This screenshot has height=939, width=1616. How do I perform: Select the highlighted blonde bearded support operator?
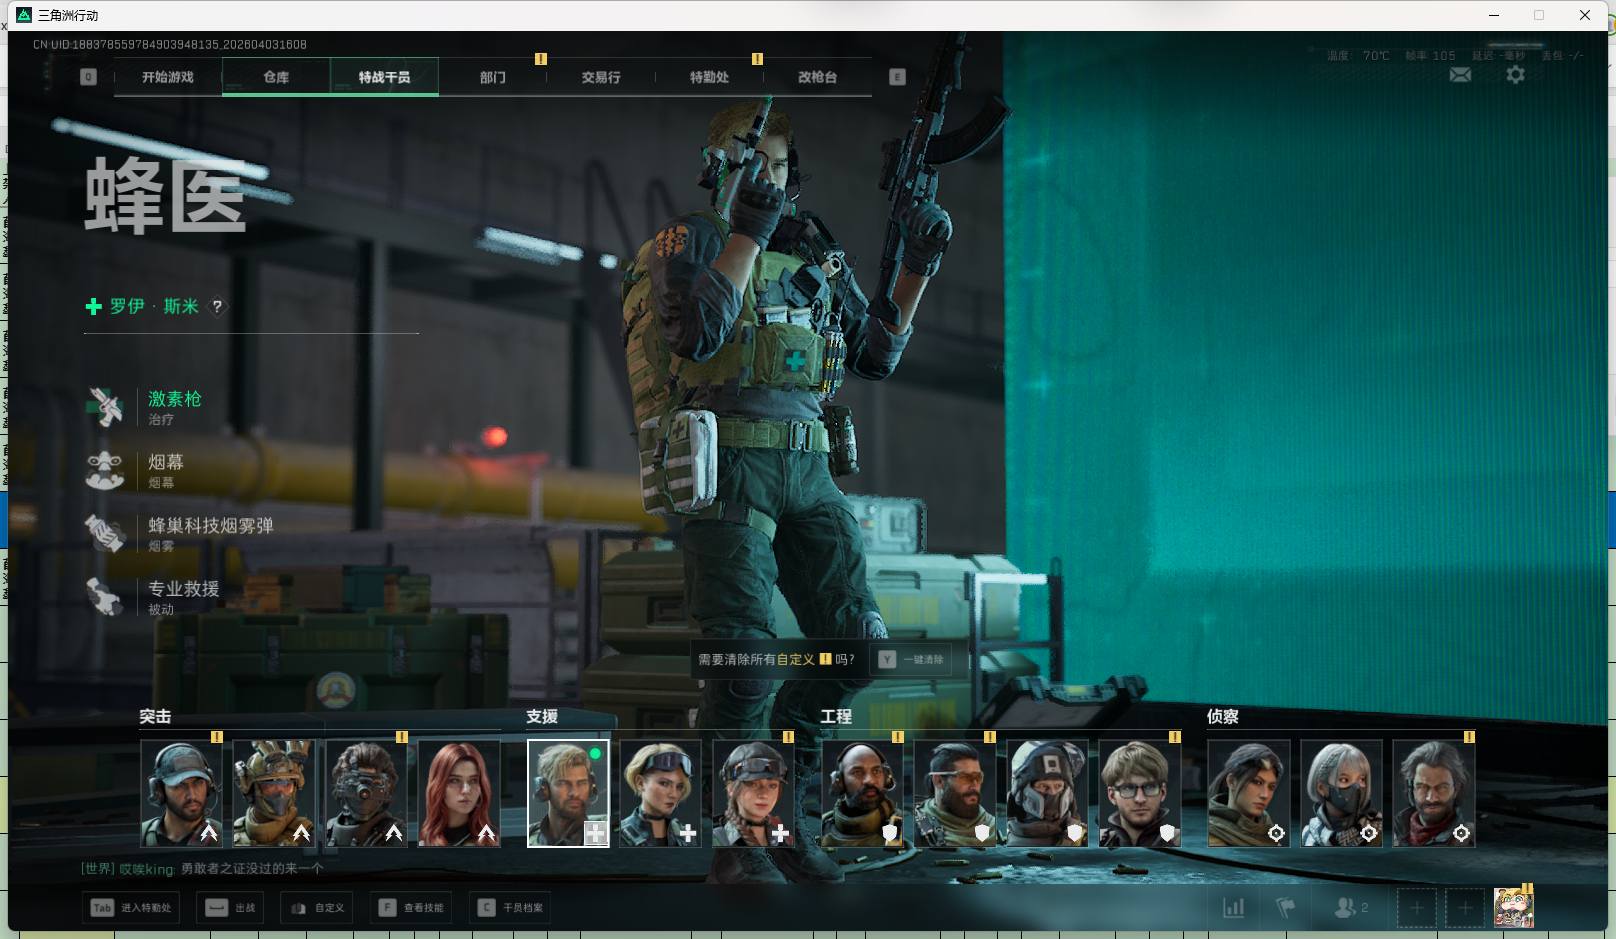(x=568, y=793)
